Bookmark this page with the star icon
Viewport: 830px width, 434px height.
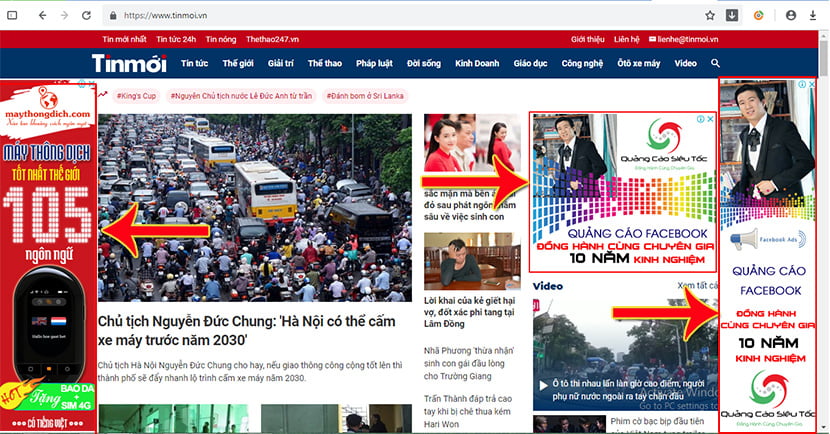click(710, 15)
